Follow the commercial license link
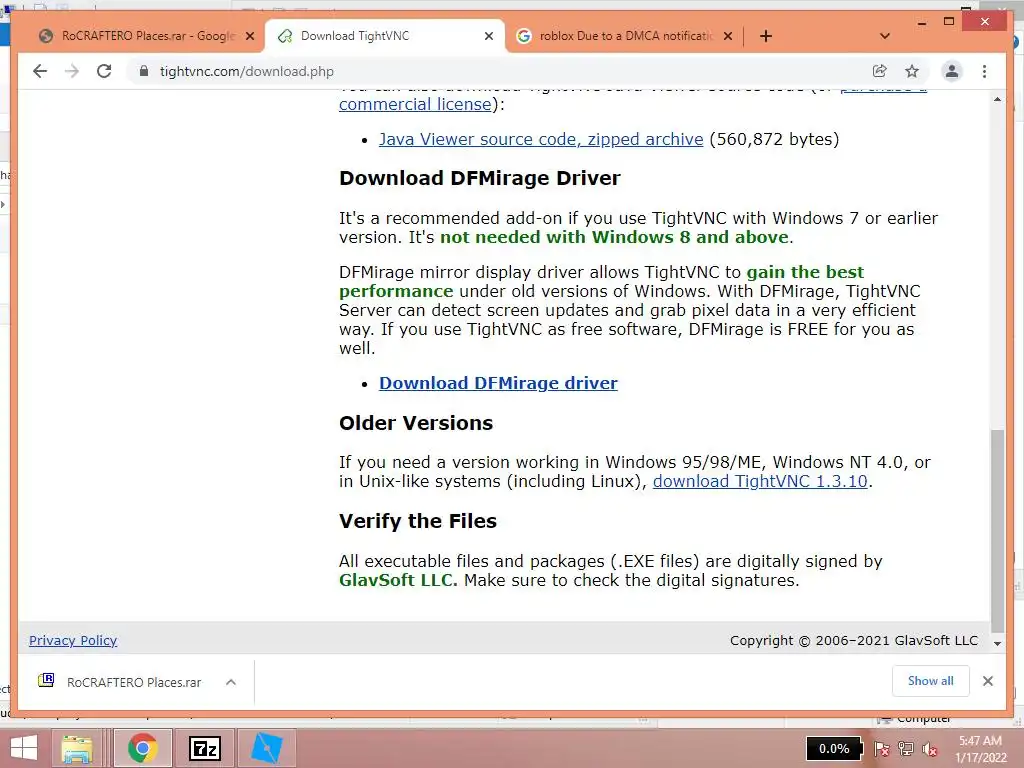The width and height of the screenshot is (1024, 768). pyautogui.click(x=415, y=104)
